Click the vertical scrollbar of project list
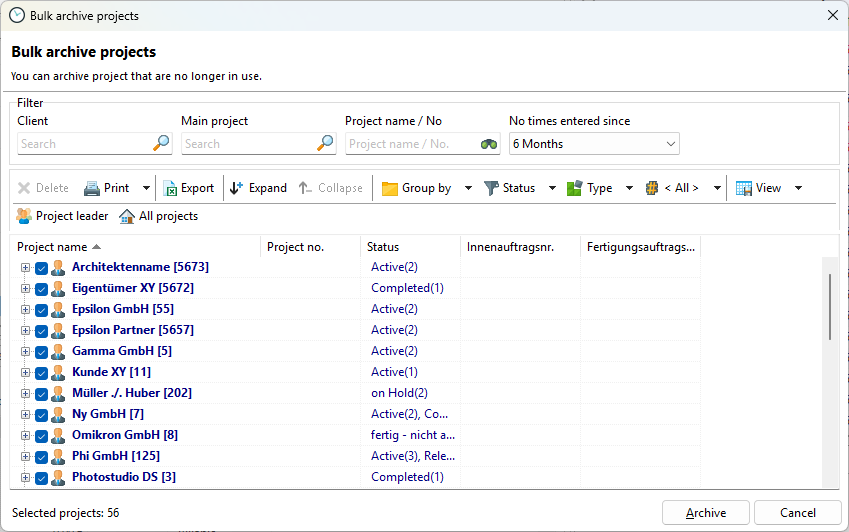 [x=829, y=305]
